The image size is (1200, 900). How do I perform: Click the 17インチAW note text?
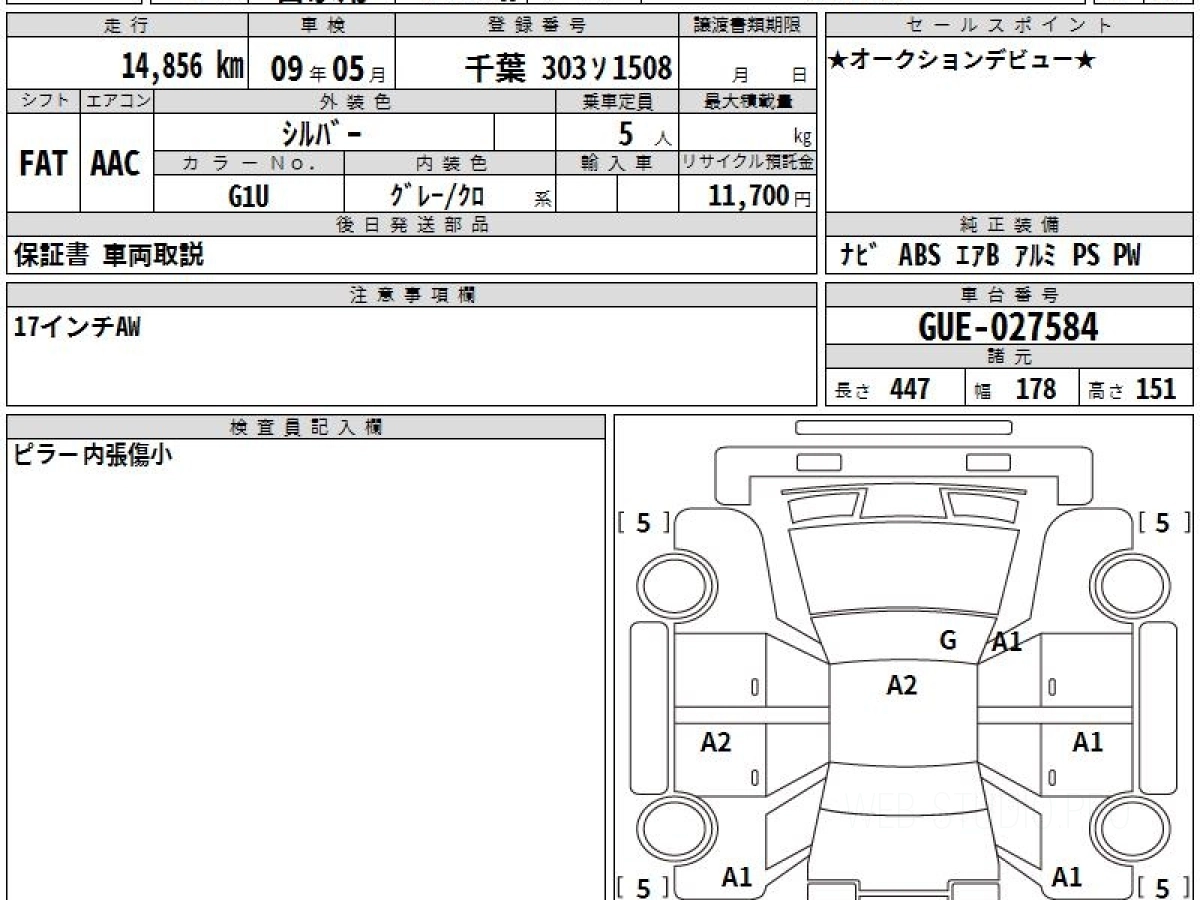[x=78, y=327]
